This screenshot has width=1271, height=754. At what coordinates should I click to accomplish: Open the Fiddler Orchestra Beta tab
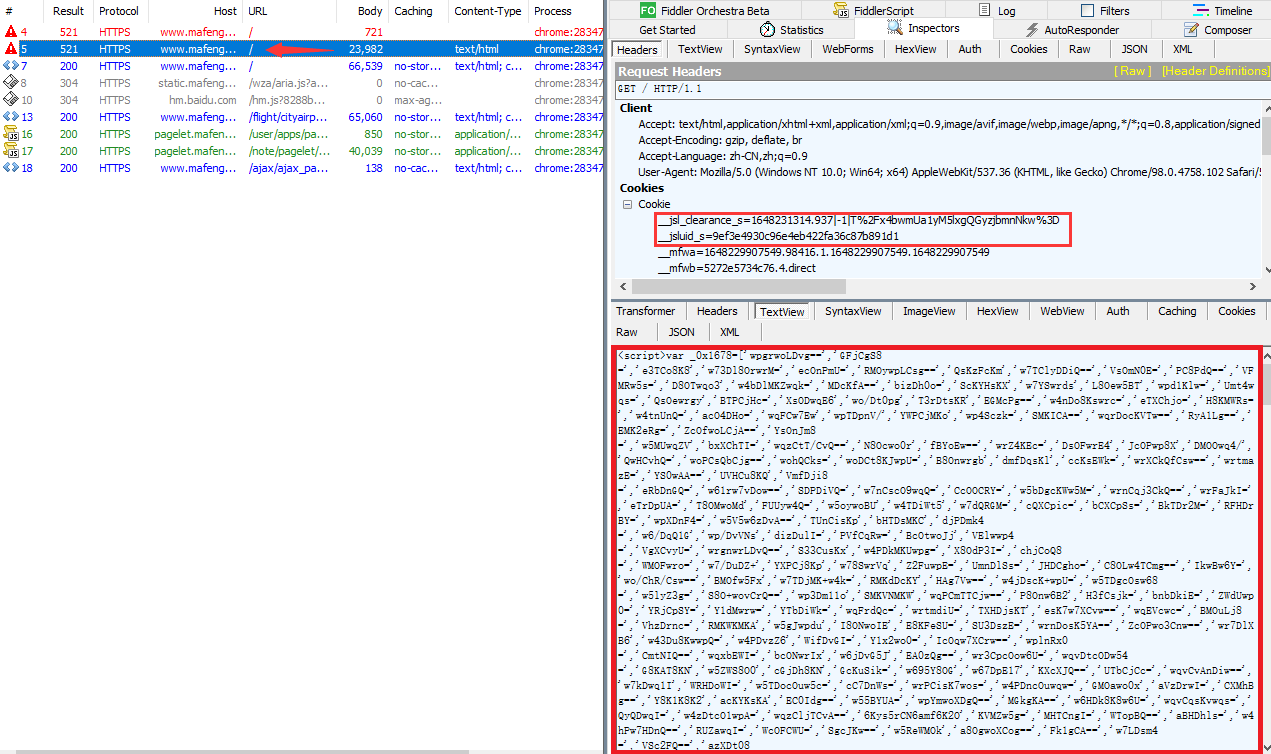click(704, 11)
